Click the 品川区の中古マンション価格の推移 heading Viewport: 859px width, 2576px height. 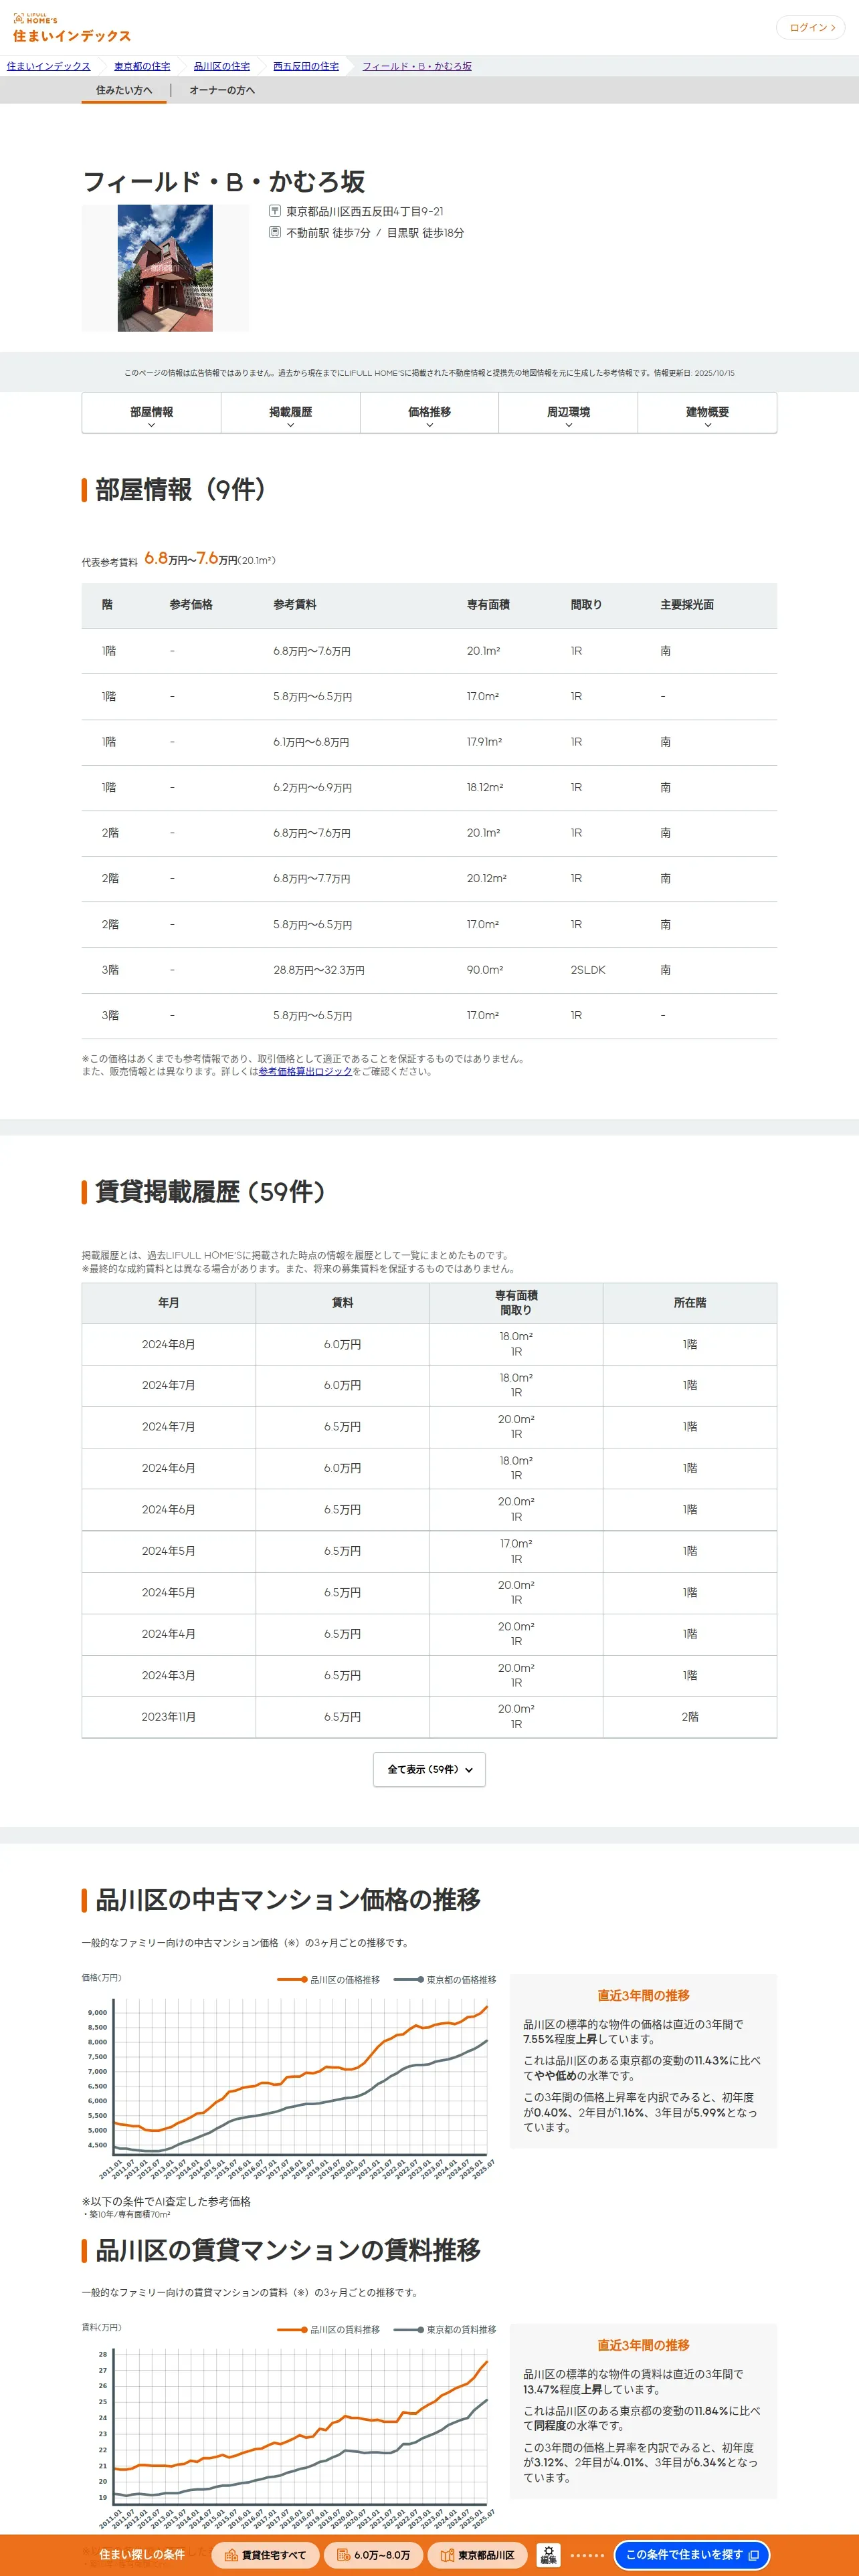pyautogui.click(x=288, y=1899)
